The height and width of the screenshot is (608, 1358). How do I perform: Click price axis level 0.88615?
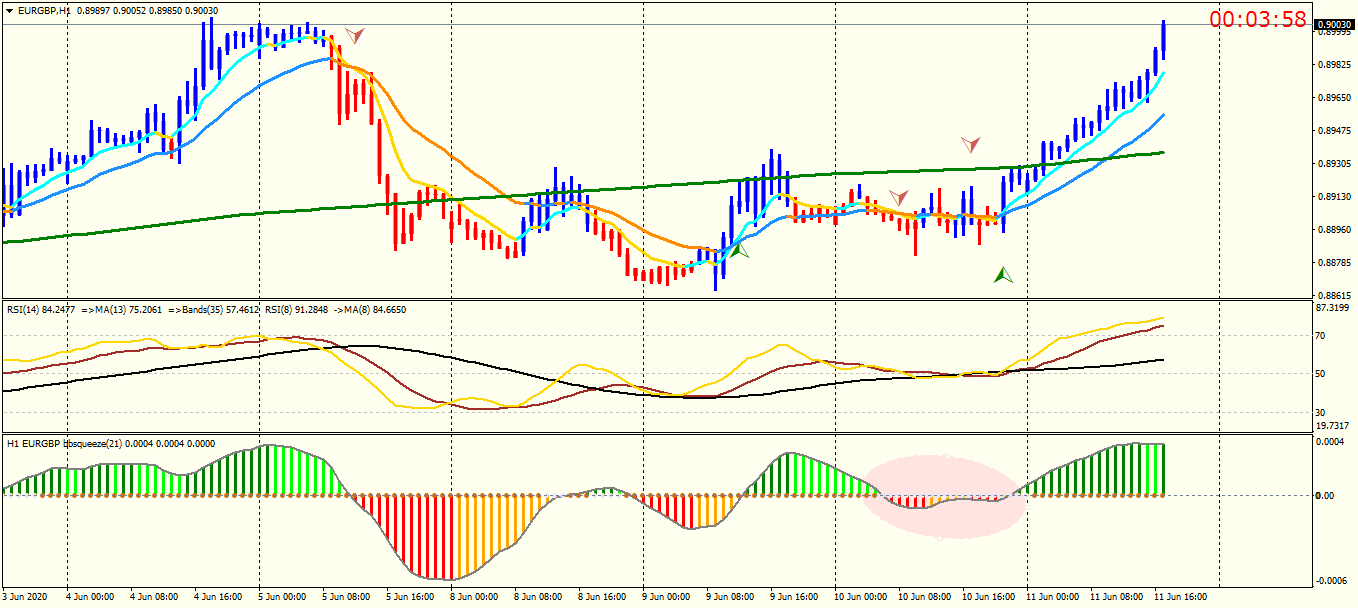pyautogui.click(x=1334, y=296)
